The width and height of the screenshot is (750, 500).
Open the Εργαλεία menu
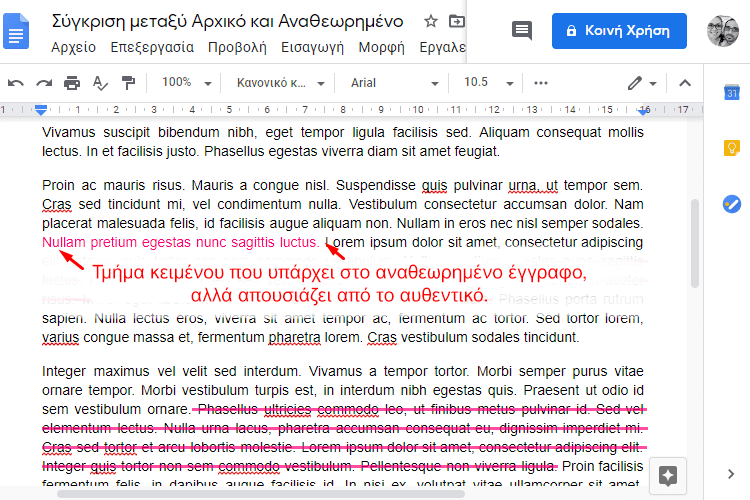[442, 47]
